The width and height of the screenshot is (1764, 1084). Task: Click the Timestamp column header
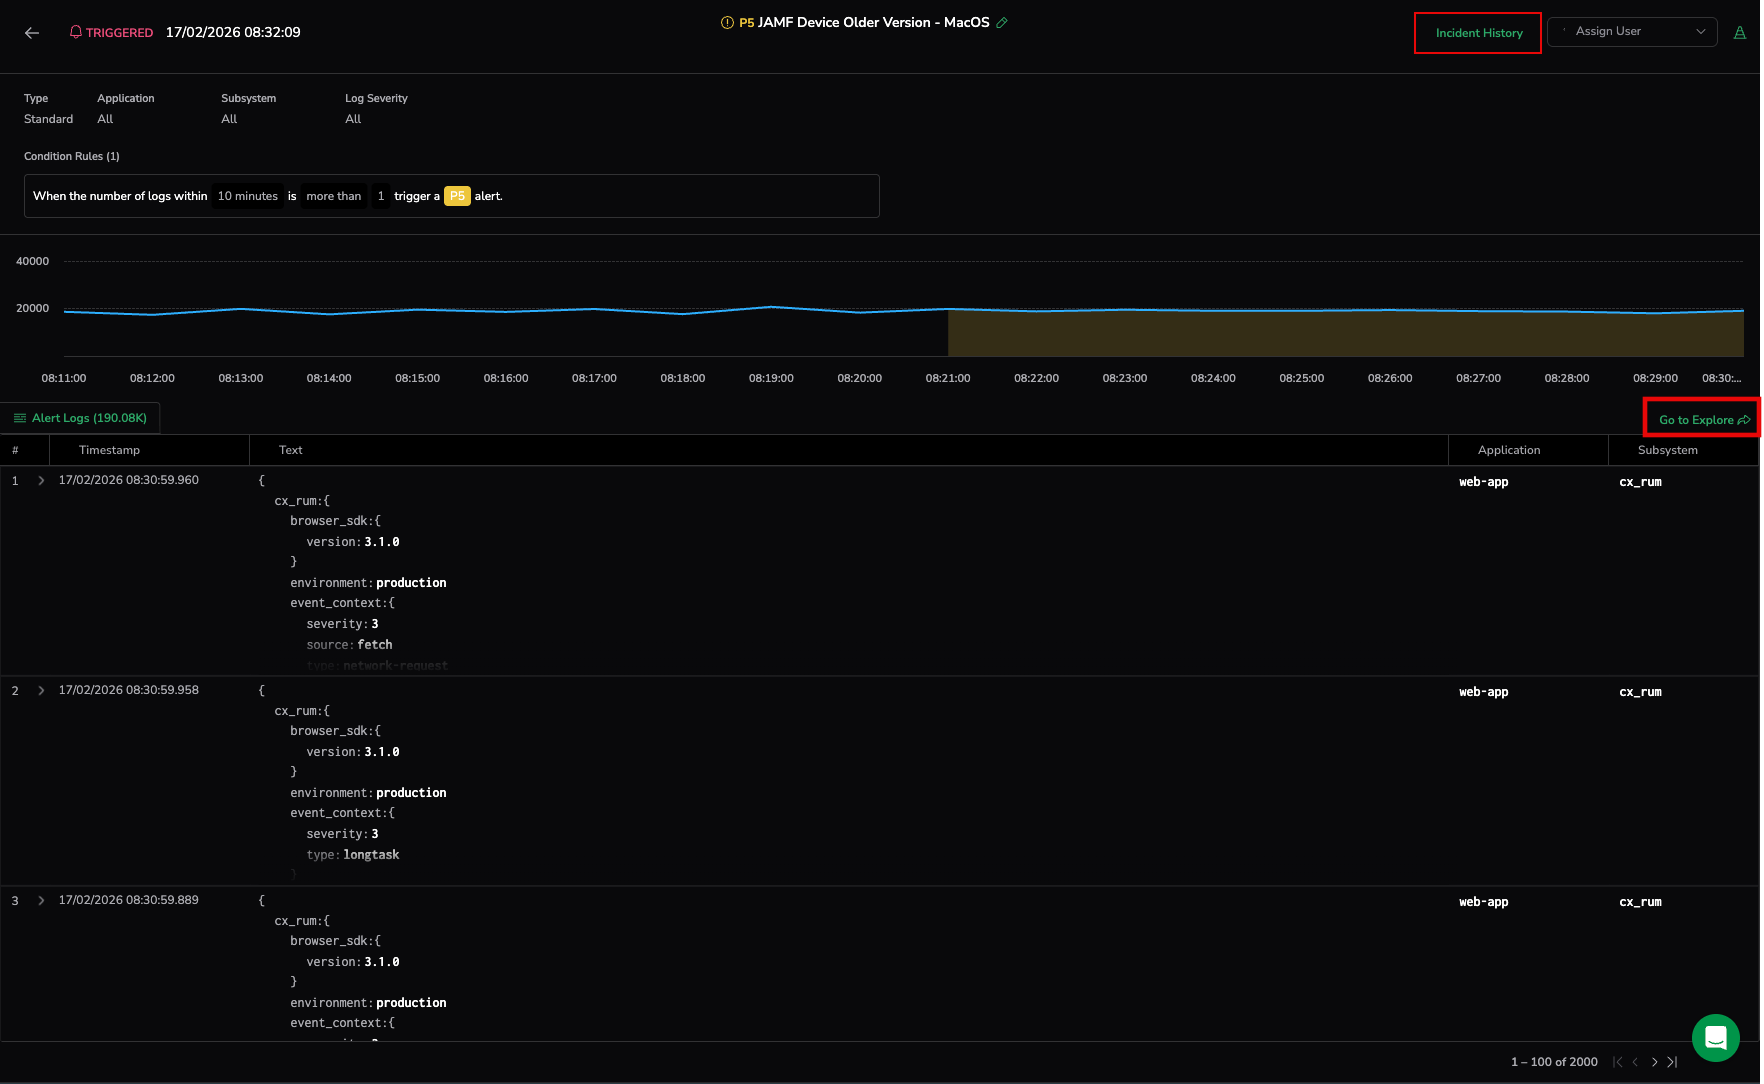109,450
